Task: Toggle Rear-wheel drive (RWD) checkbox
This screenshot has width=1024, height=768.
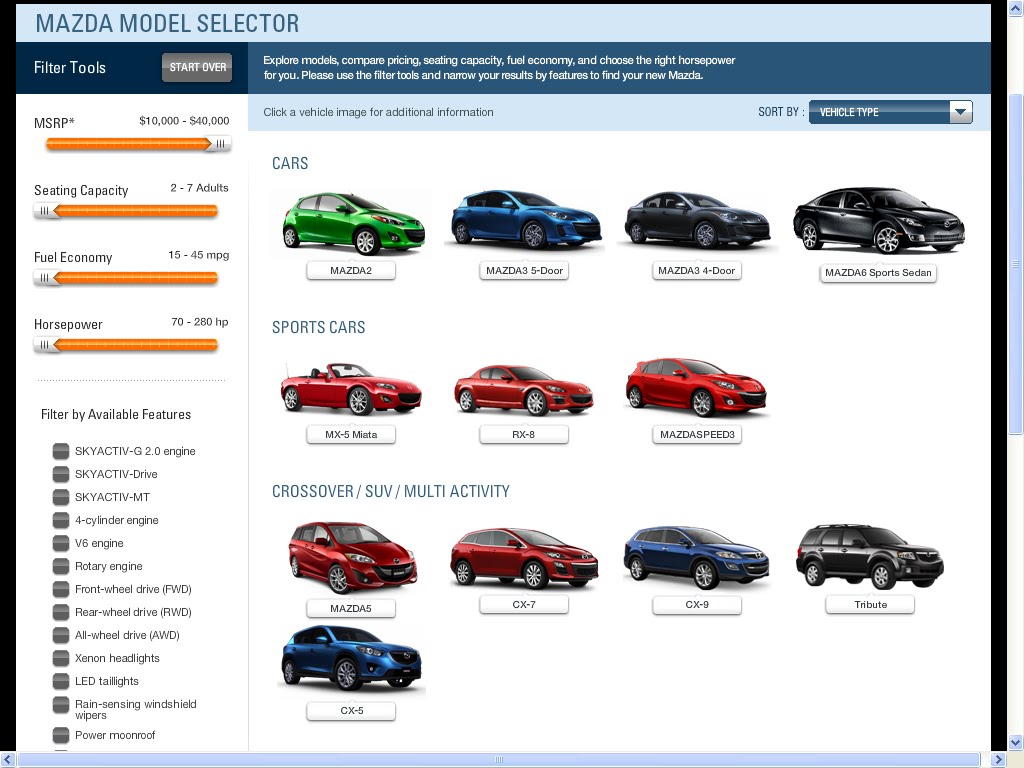Action: [61, 612]
